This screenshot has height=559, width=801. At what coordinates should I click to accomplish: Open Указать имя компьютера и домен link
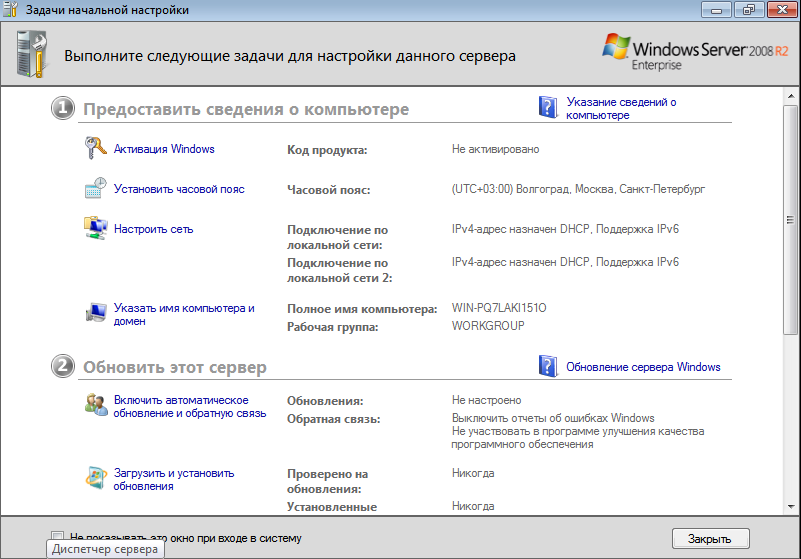(x=184, y=314)
